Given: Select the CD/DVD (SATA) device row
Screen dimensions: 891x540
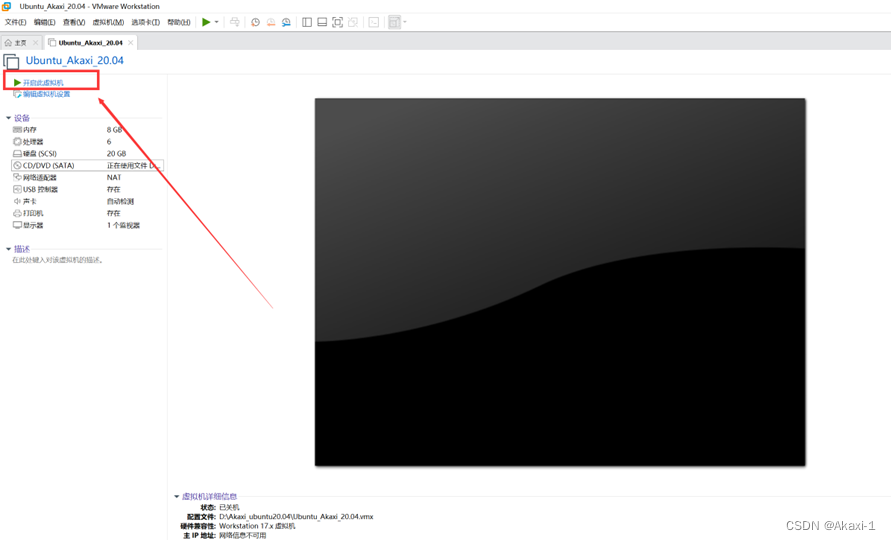Looking at the screenshot, I should point(87,165).
